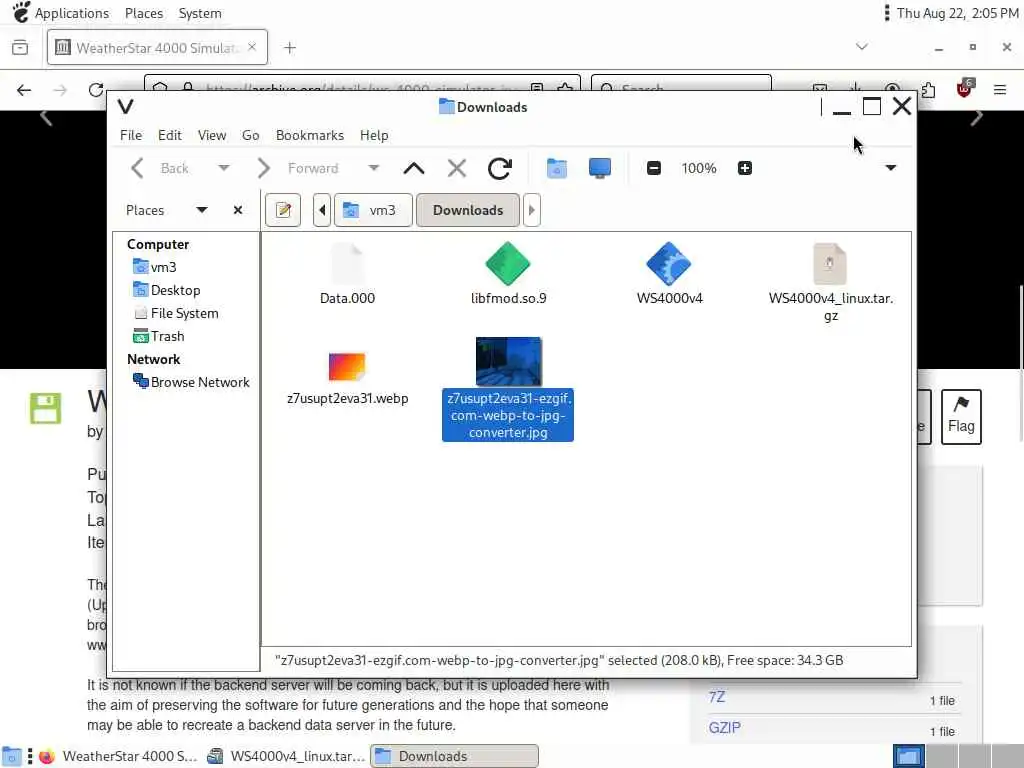The height and width of the screenshot is (768, 1024).
Task: Open the GZIP download link in browser
Action: [724, 728]
